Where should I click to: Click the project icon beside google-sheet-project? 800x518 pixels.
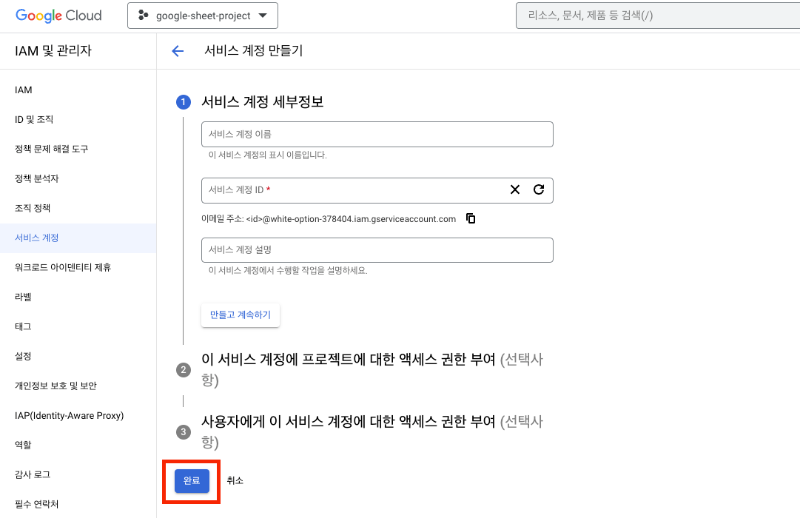143,16
